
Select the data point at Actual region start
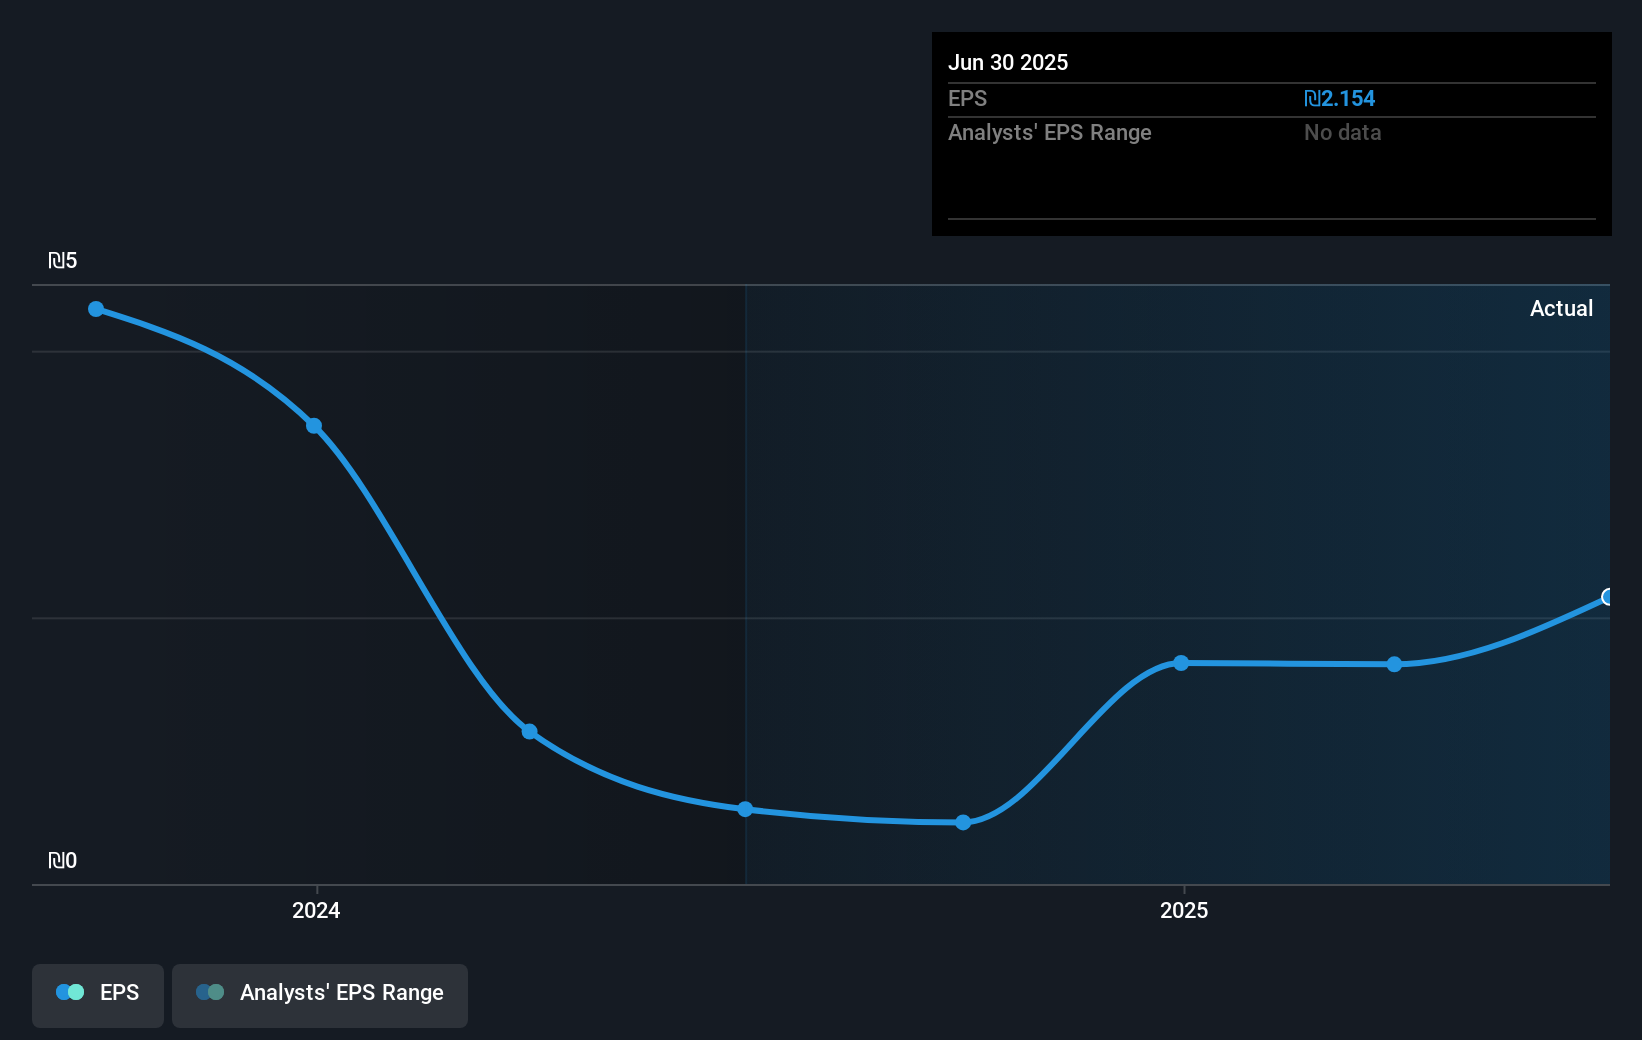[x=745, y=809]
